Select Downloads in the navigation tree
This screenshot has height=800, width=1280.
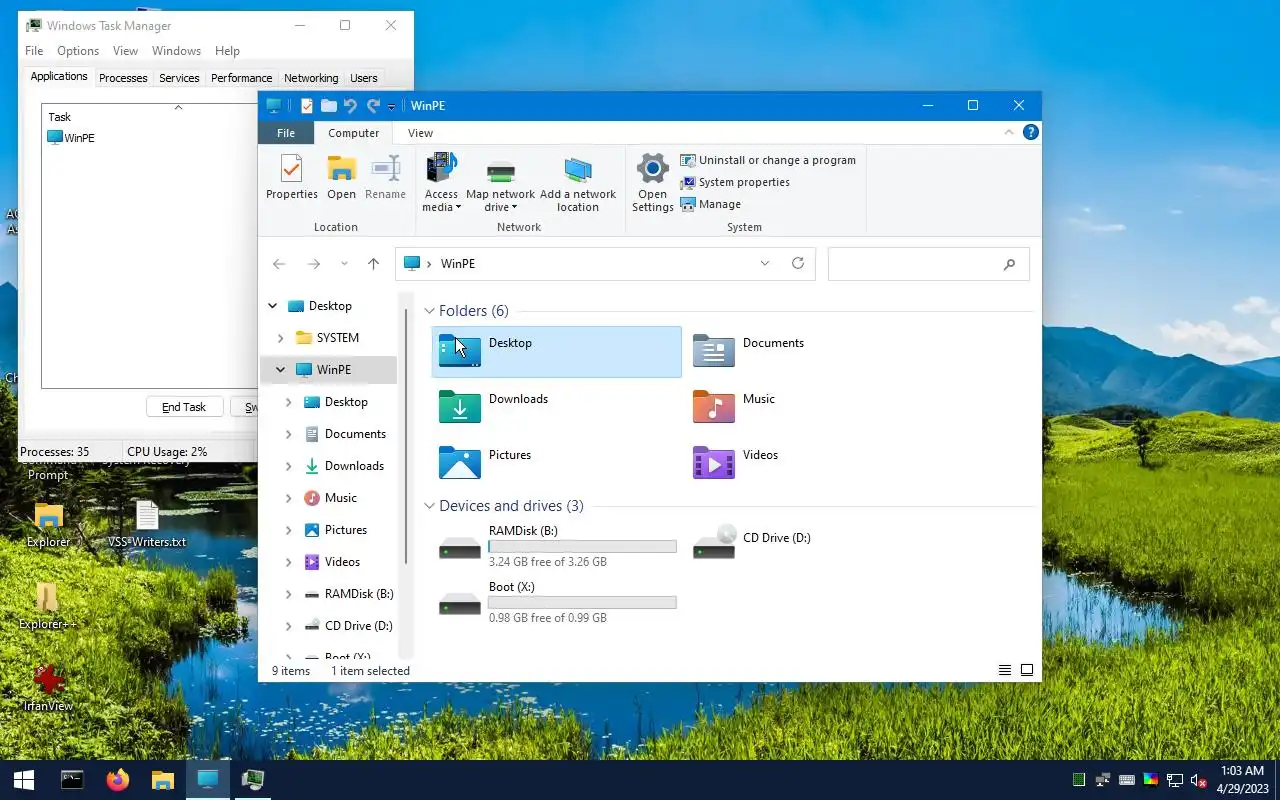pyautogui.click(x=354, y=466)
